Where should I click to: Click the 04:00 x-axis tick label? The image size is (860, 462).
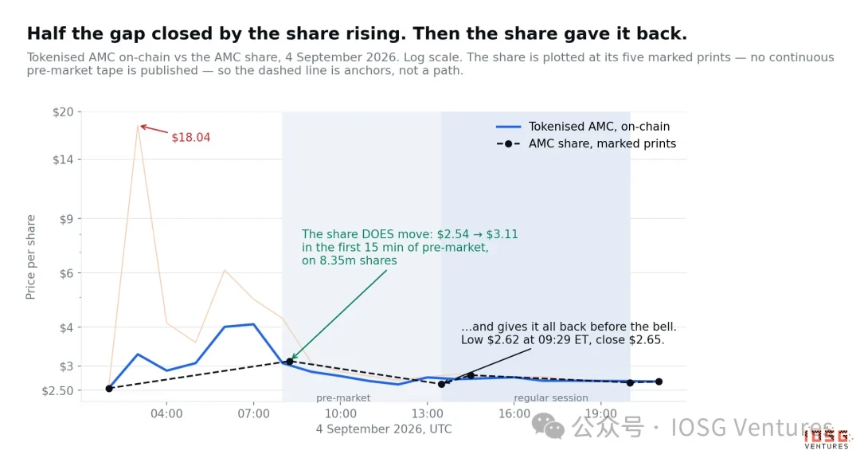pos(167,414)
